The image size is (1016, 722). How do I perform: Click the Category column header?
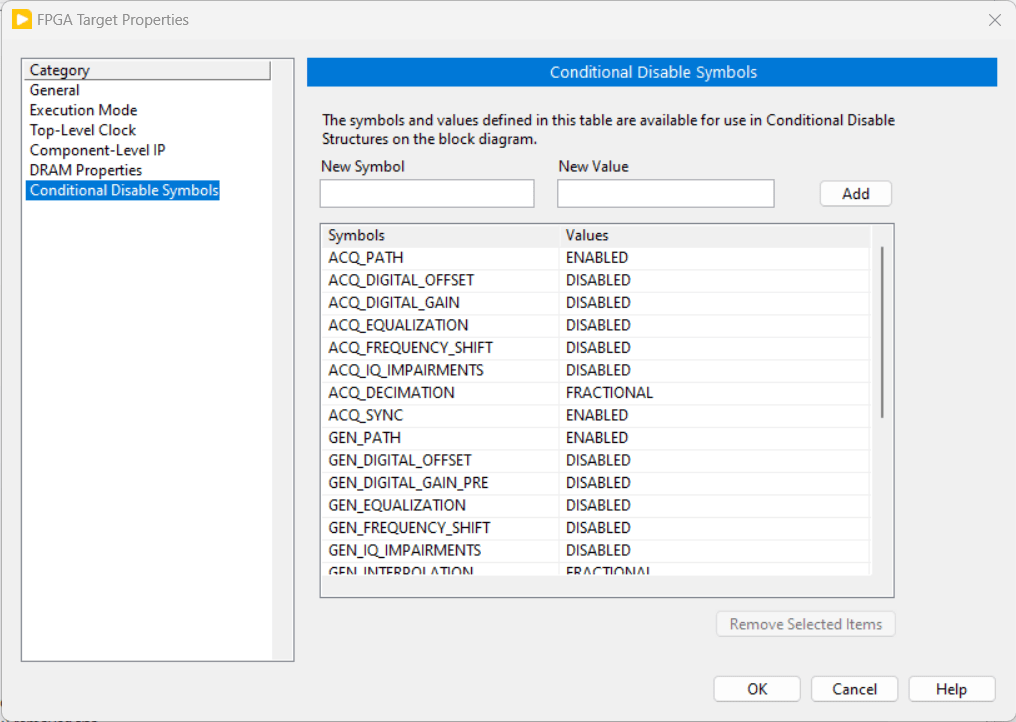60,70
